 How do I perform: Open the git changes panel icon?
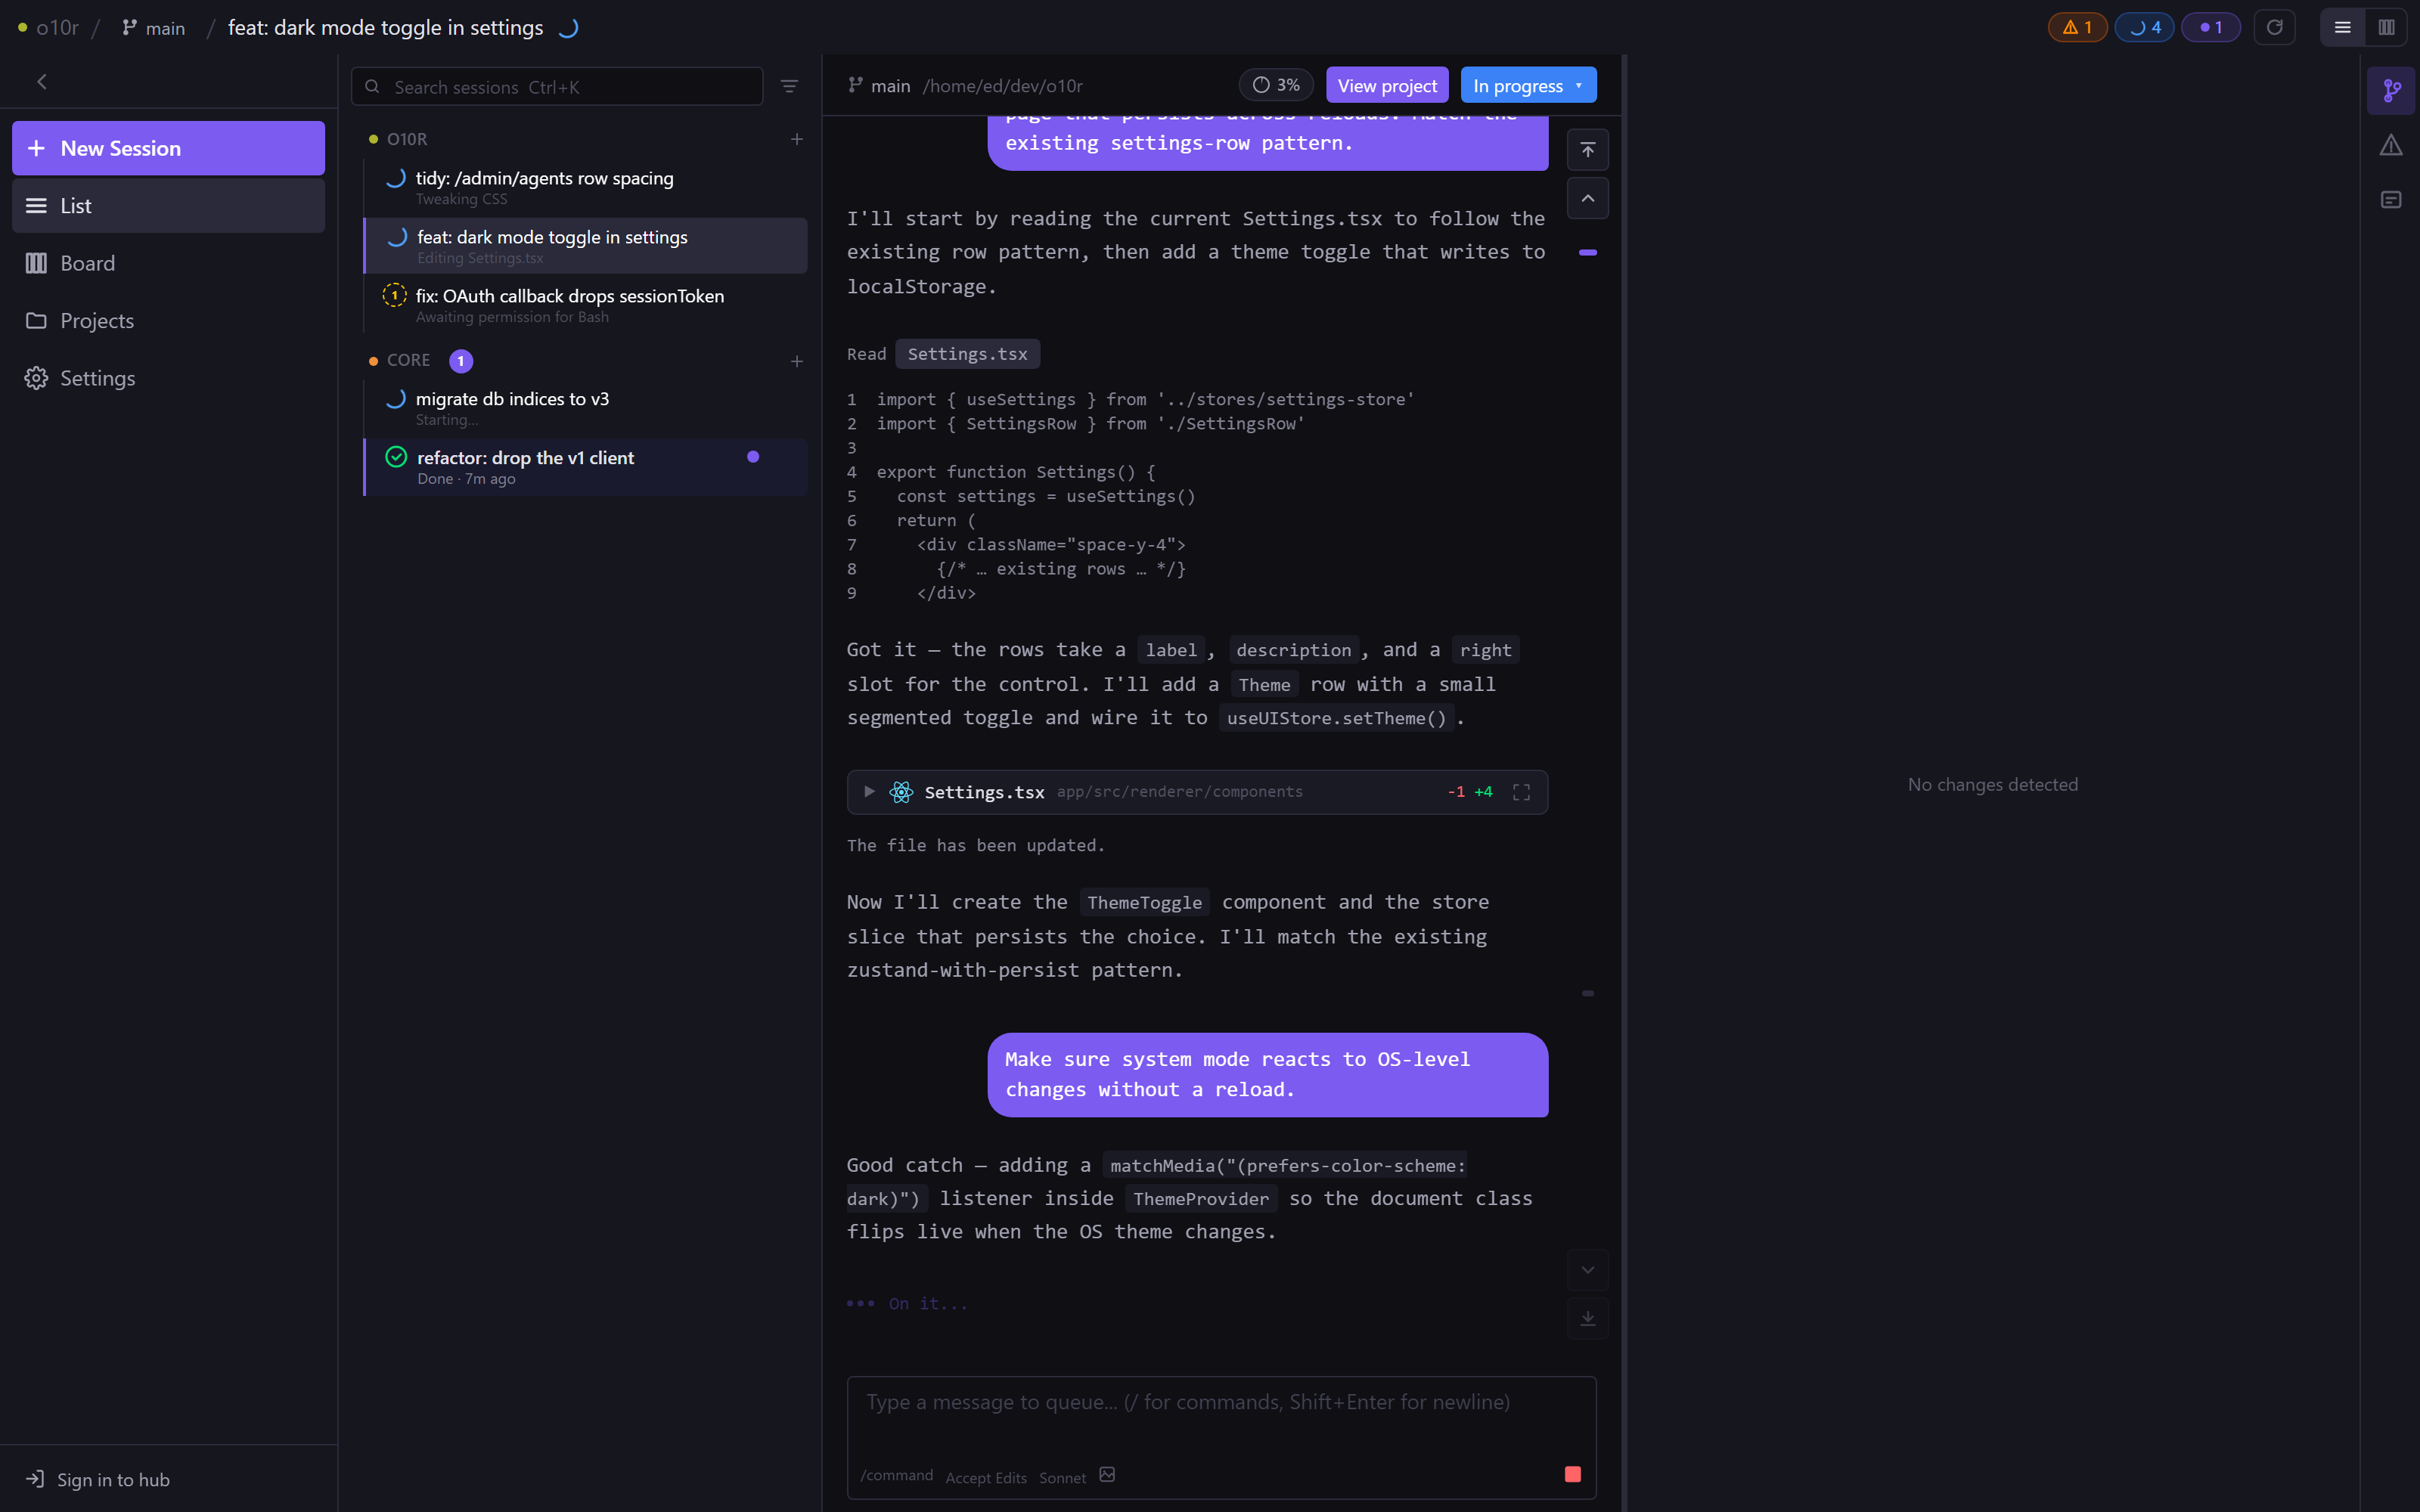tap(2391, 91)
